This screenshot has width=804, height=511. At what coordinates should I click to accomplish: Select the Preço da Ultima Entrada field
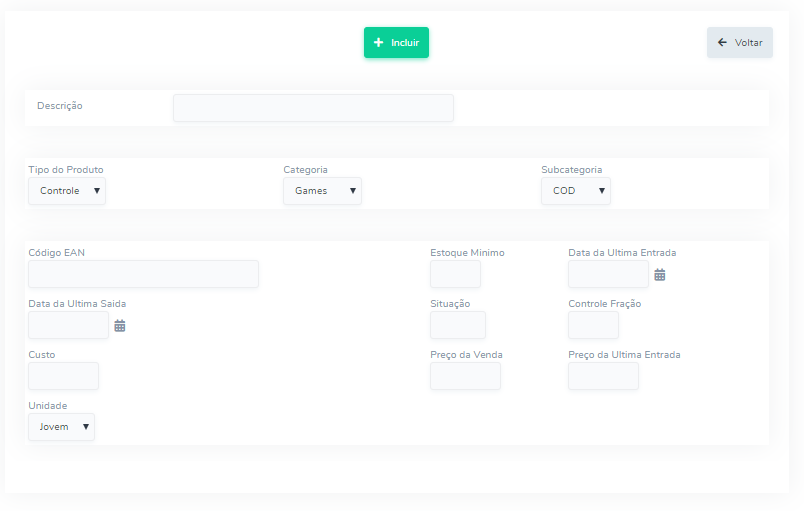click(603, 376)
